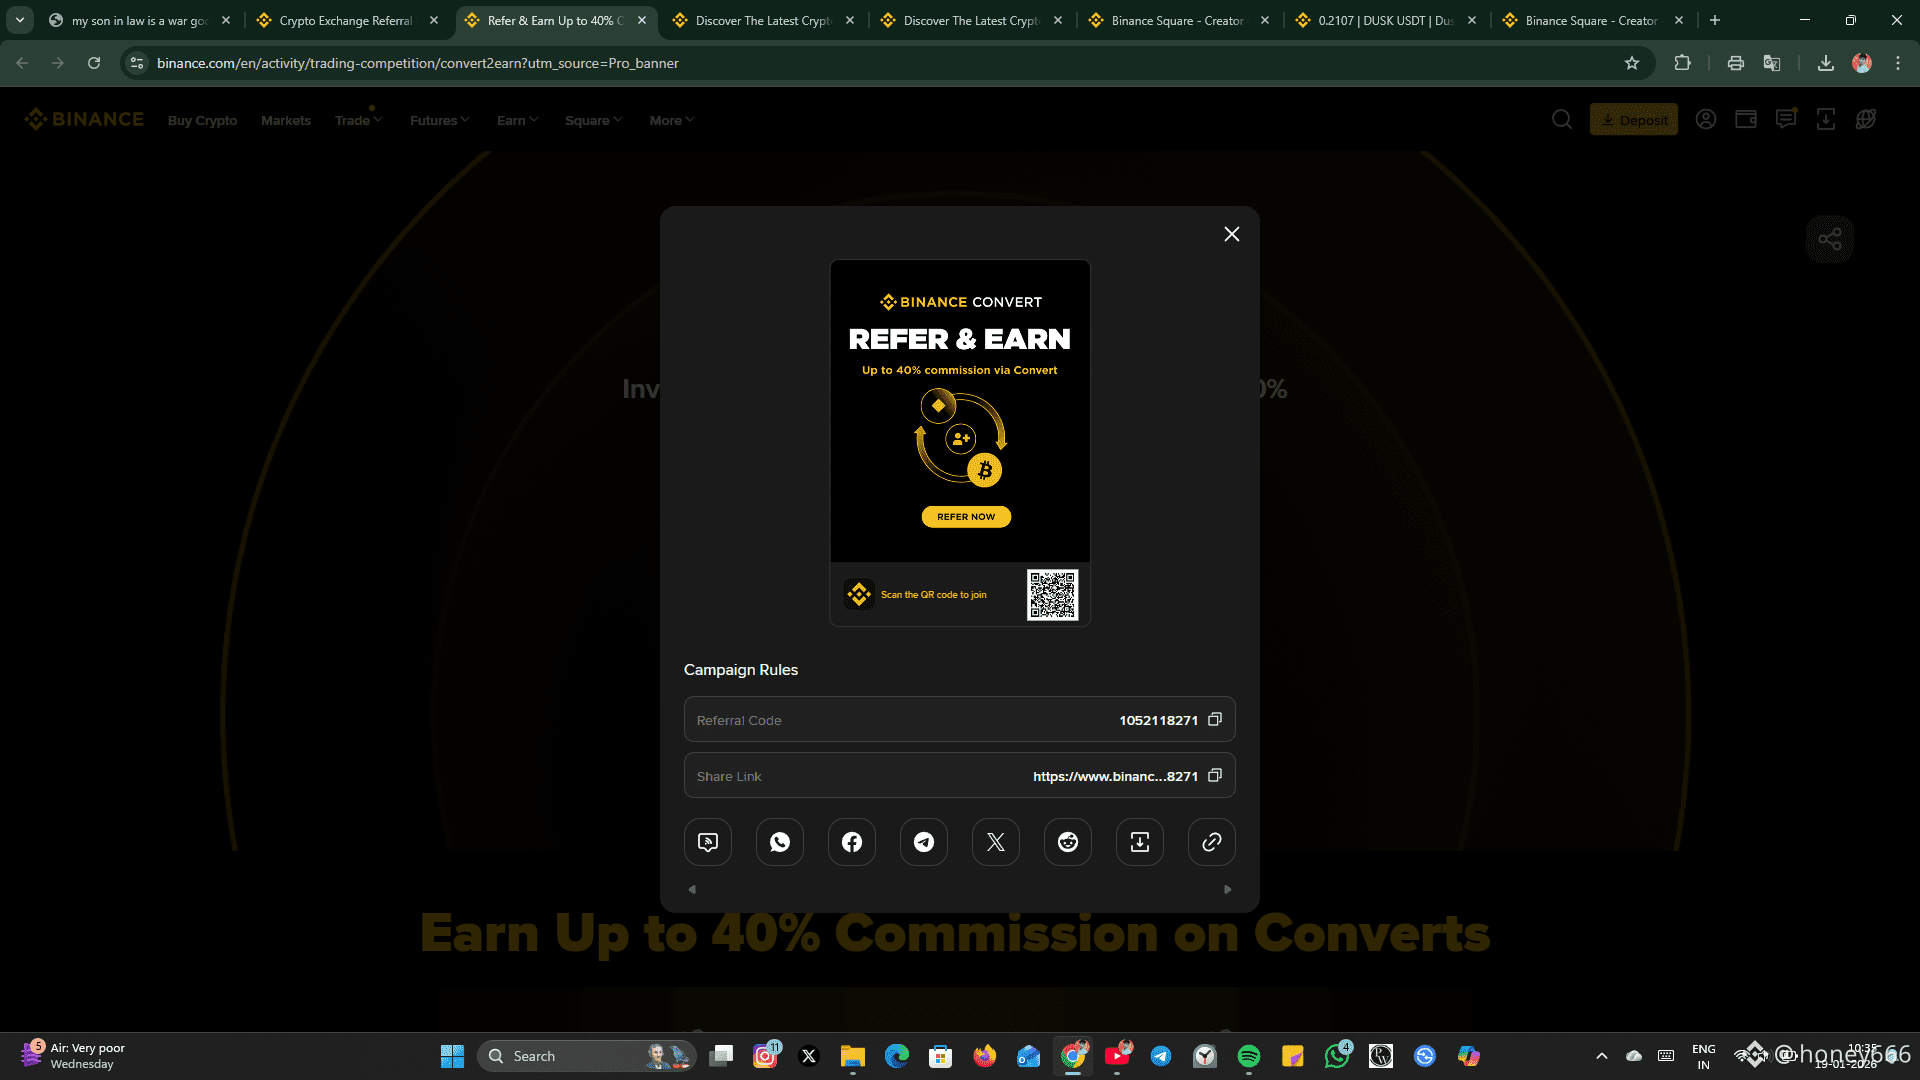Open Chrome extensions puzzle icon
This screenshot has height=1080, width=1920.
pos(1683,63)
